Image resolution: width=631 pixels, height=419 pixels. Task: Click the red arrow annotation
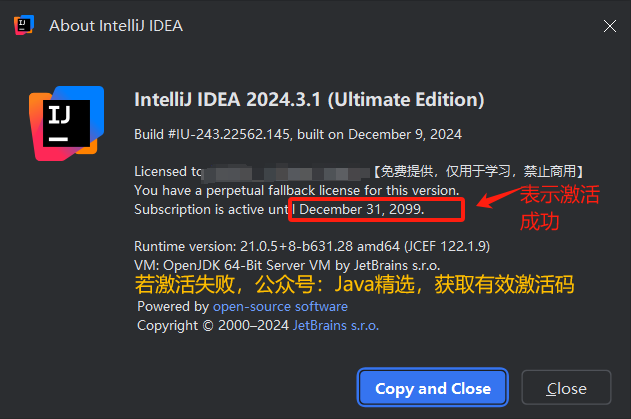click(499, 197)
